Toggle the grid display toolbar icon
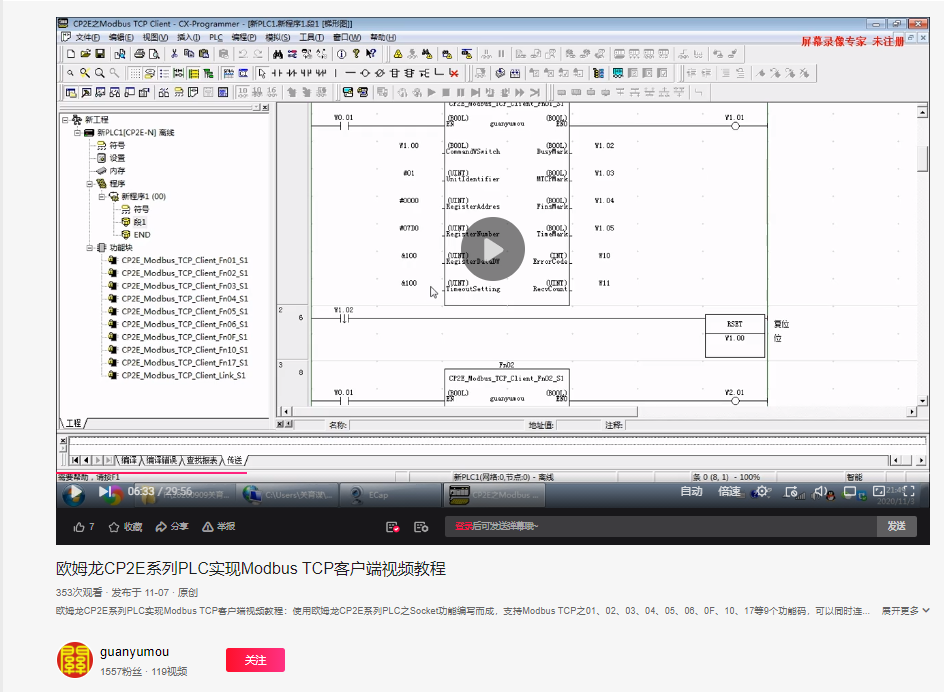 coord(135,73)
